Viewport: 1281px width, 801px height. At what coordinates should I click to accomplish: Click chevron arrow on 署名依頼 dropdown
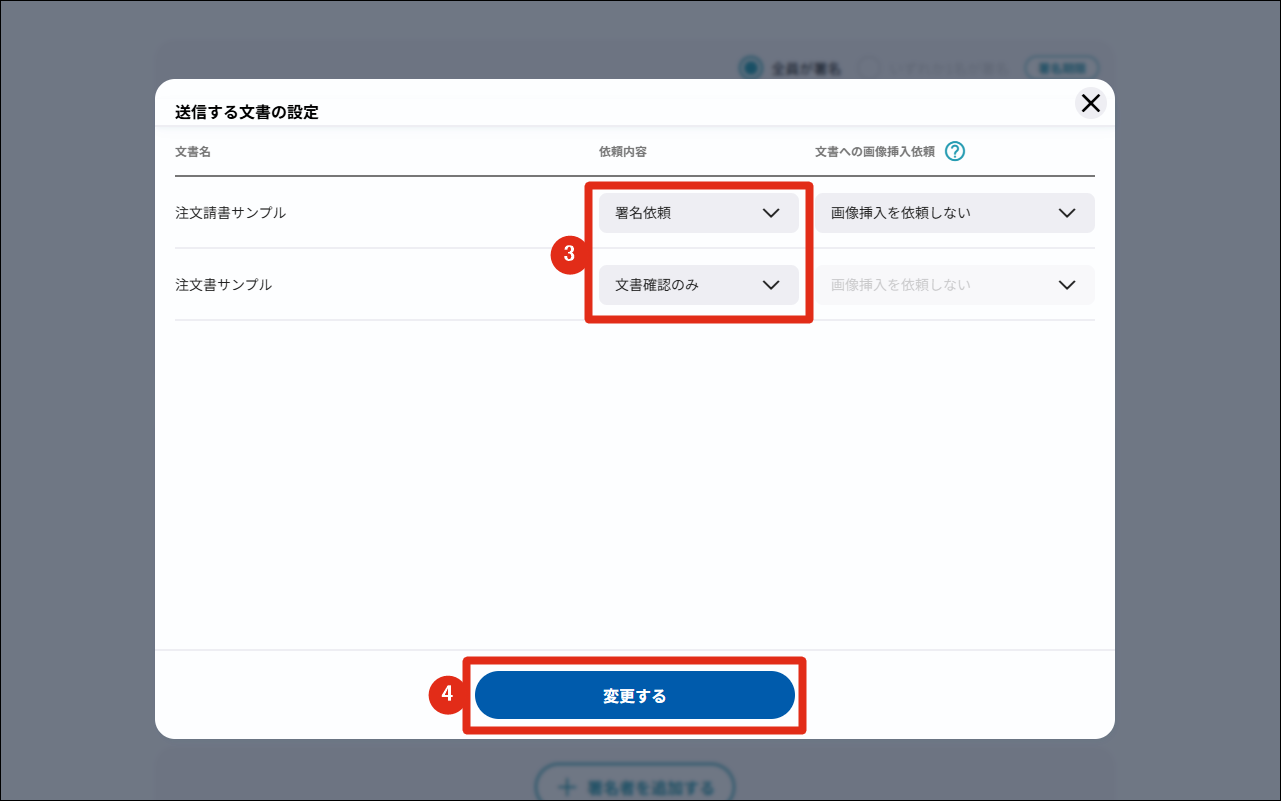[x=770, y=213]
